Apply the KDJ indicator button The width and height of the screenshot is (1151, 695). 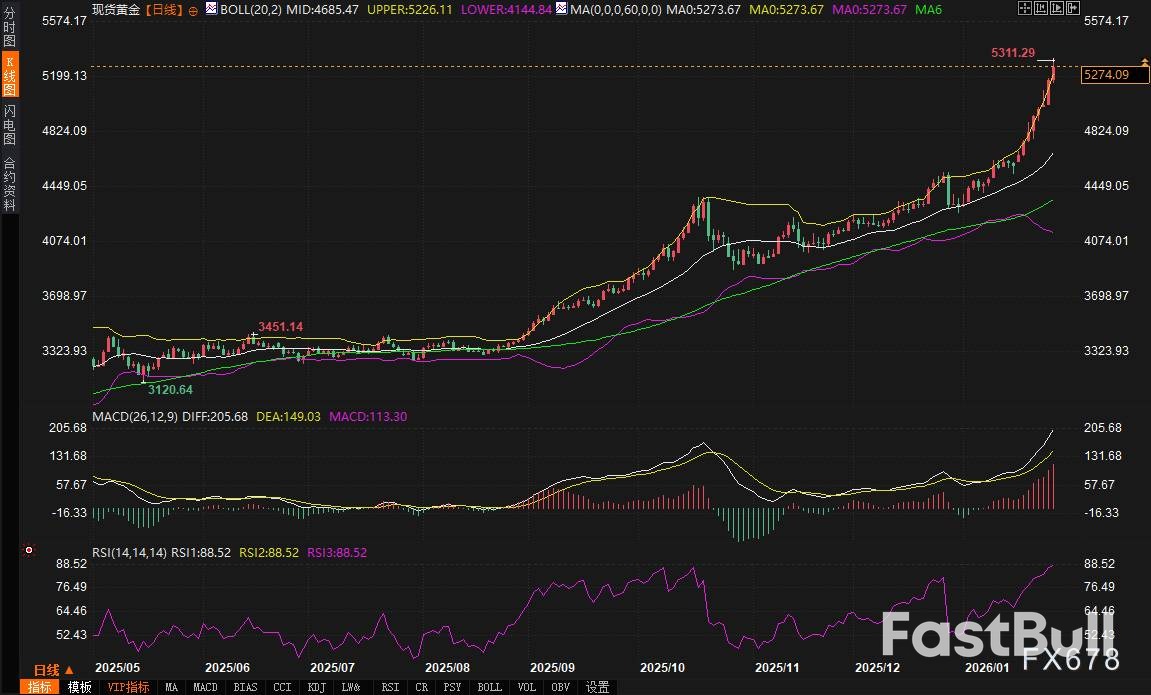point(316,687)
